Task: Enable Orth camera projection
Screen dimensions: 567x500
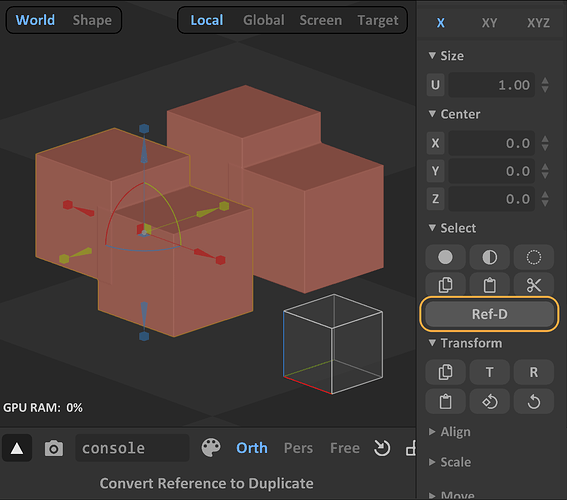Action: (252, 448)
